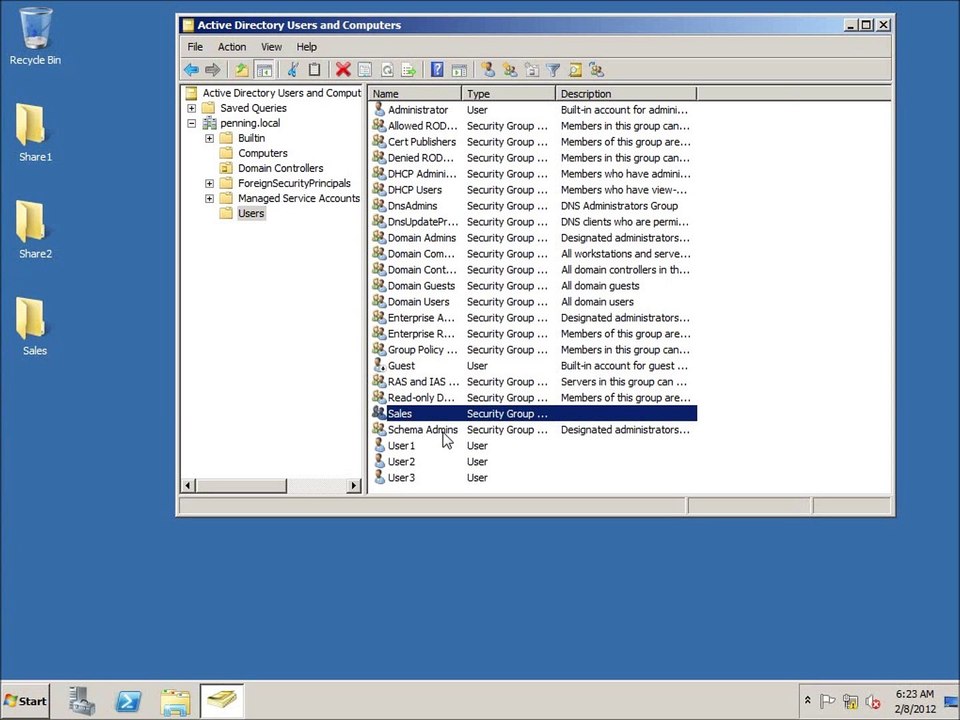Viewport: 960px width, 720px height.
Task: Create a new user via toolbar icon
Action: (x=488, y=70)
